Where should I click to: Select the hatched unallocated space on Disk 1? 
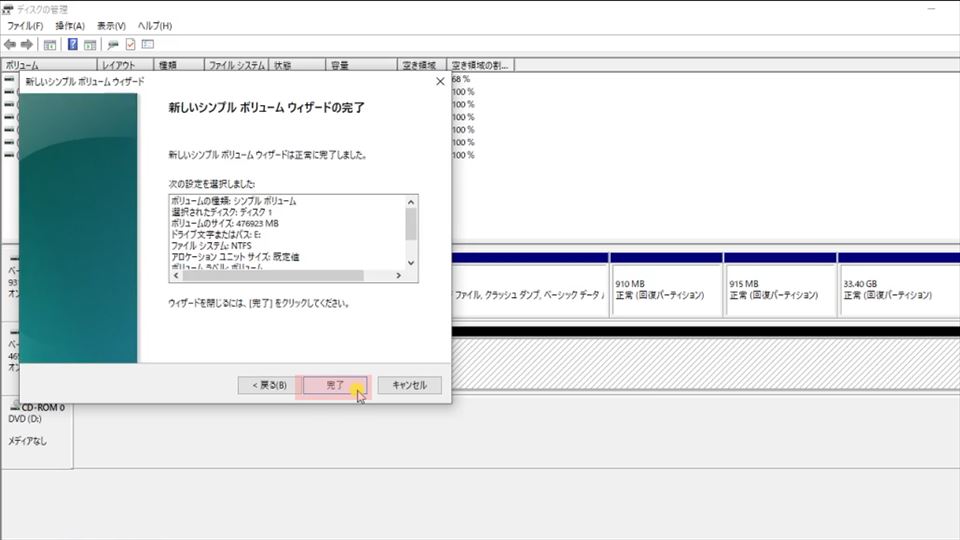click(x=705, y=364)
